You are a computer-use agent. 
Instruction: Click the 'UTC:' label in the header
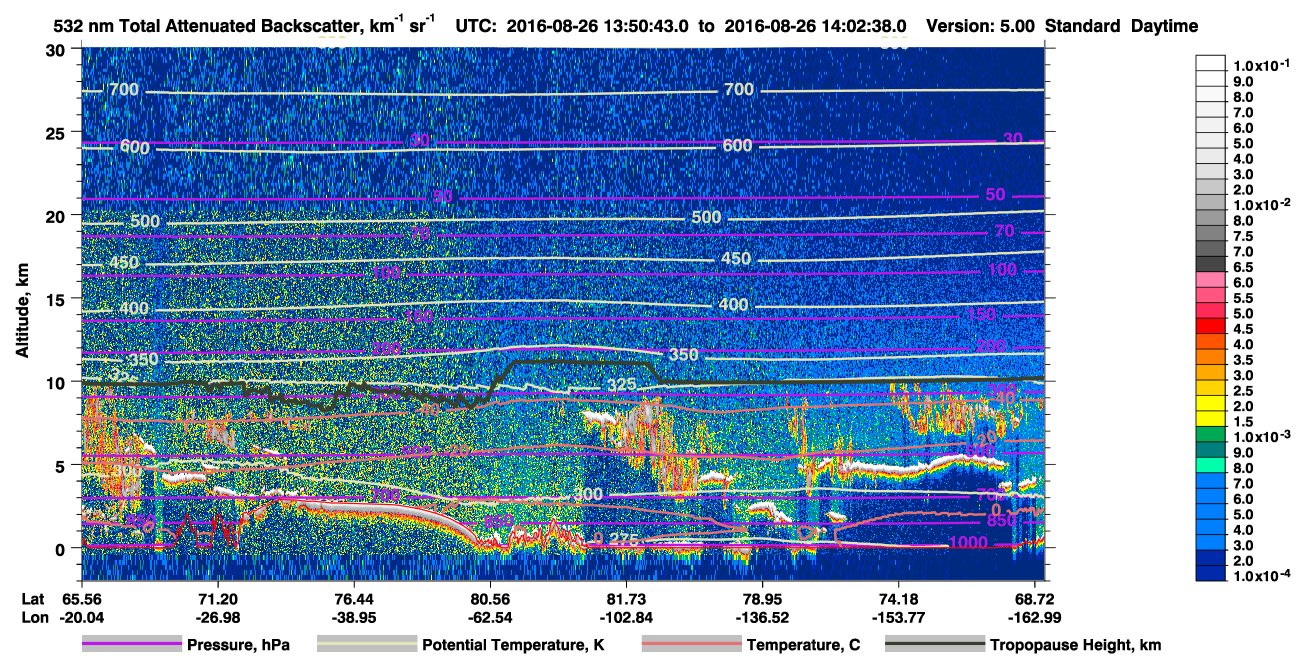476,26
